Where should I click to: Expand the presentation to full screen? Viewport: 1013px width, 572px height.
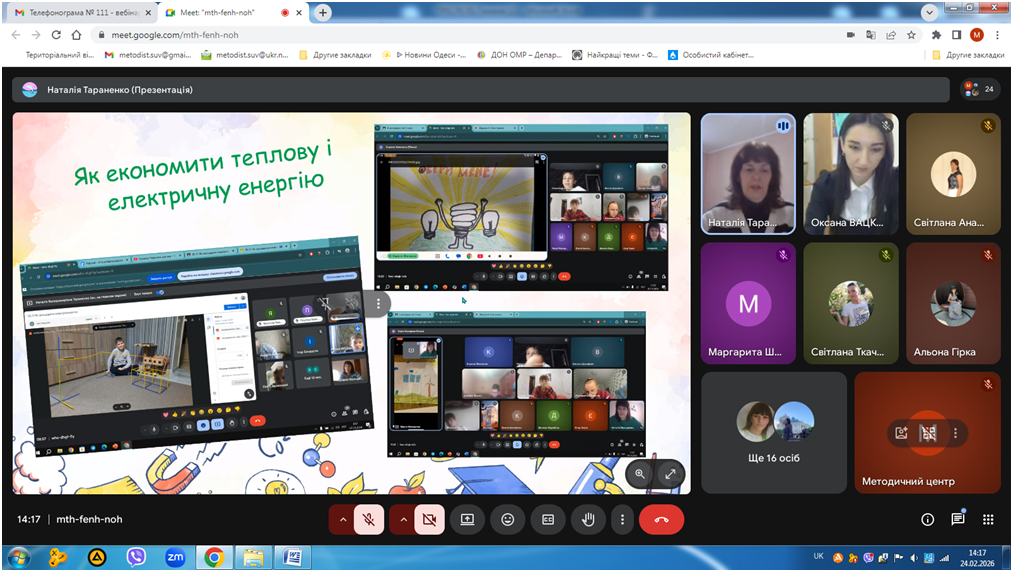[x=671, y=473]
